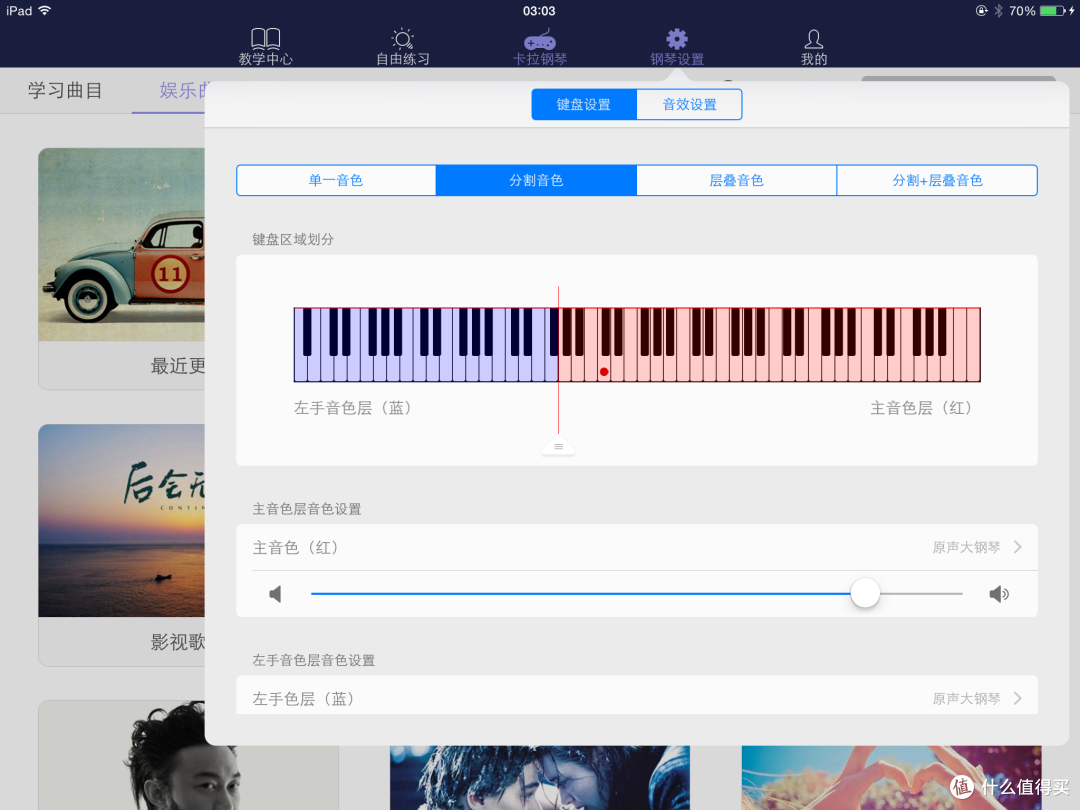Open the 教学中心 book icon
Viewport: 1080px width, 810px height.
pos(265,38)
